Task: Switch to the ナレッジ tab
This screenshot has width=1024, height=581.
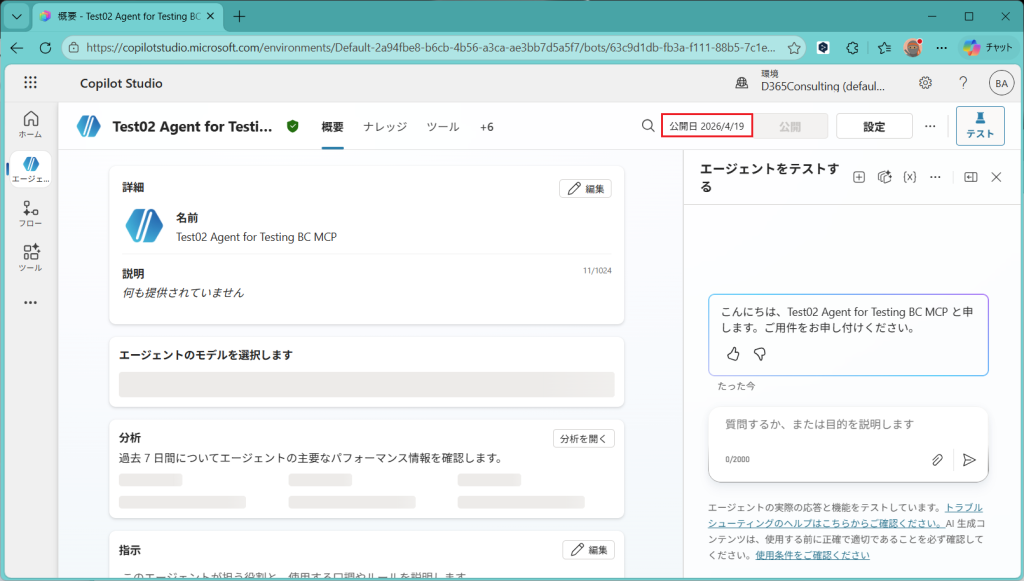Action: [x=385, y=127]
